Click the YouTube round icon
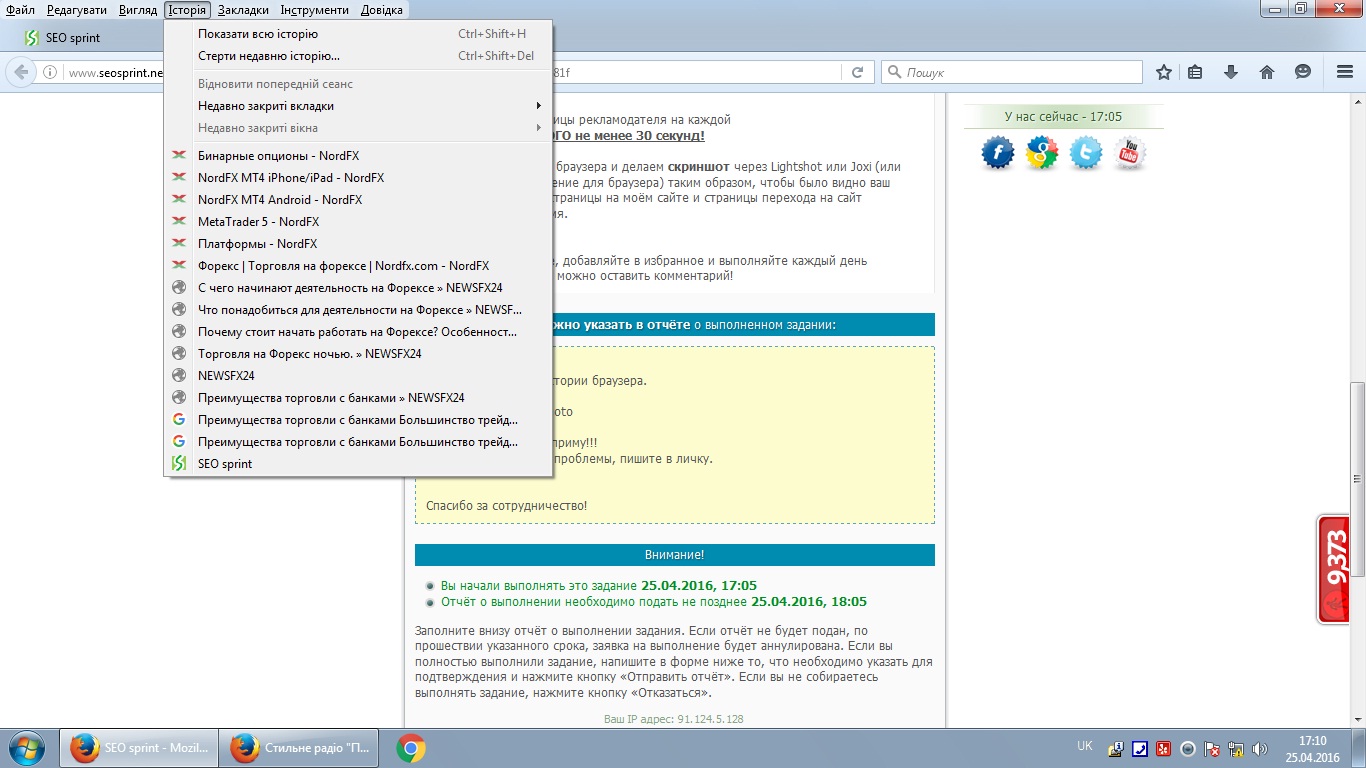 (1130, 153)
